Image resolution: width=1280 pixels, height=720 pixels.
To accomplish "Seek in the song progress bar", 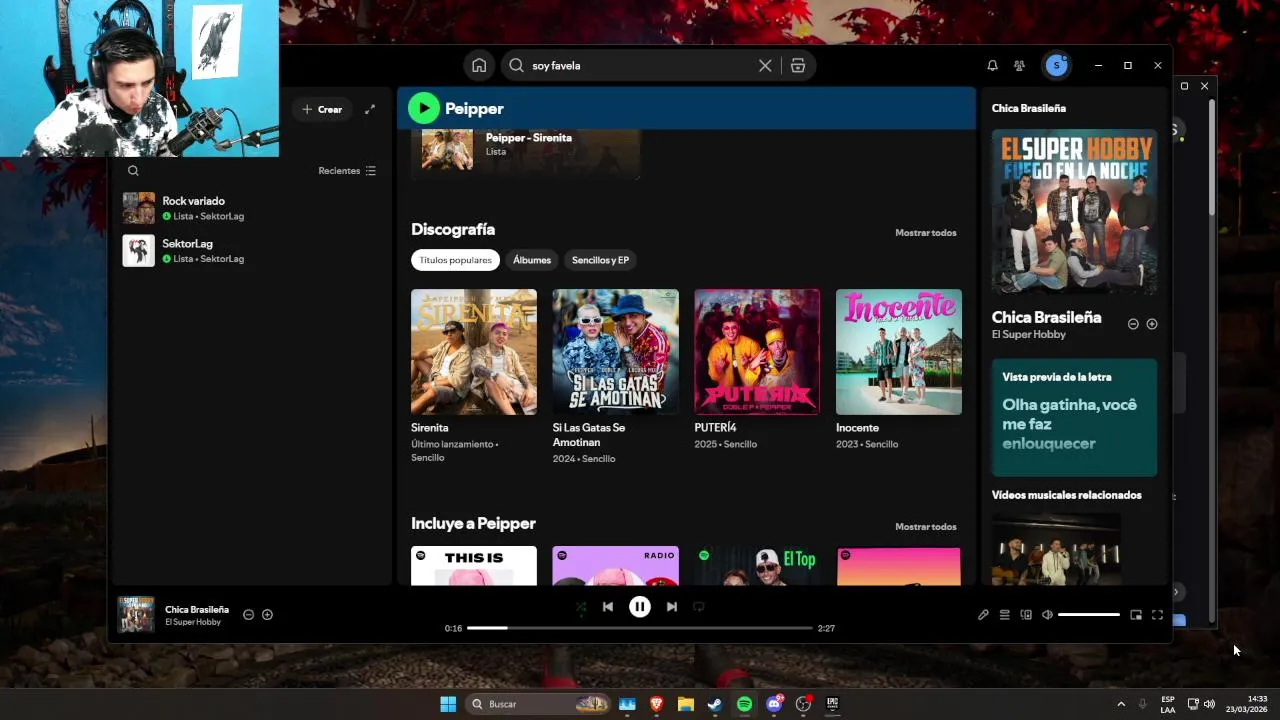I will pyautogui.click(x=639, y=628).
